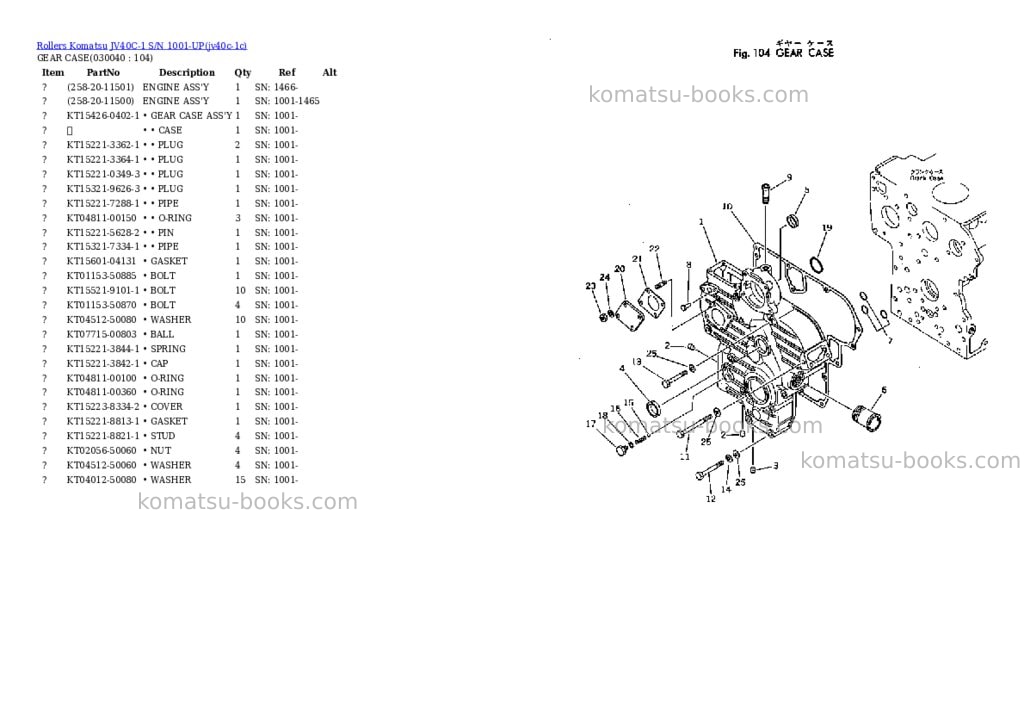Screen dimensions: 1024x725
Task: Open the Rollers Komatsu JV40C-1 link
Action: [142, 45]
